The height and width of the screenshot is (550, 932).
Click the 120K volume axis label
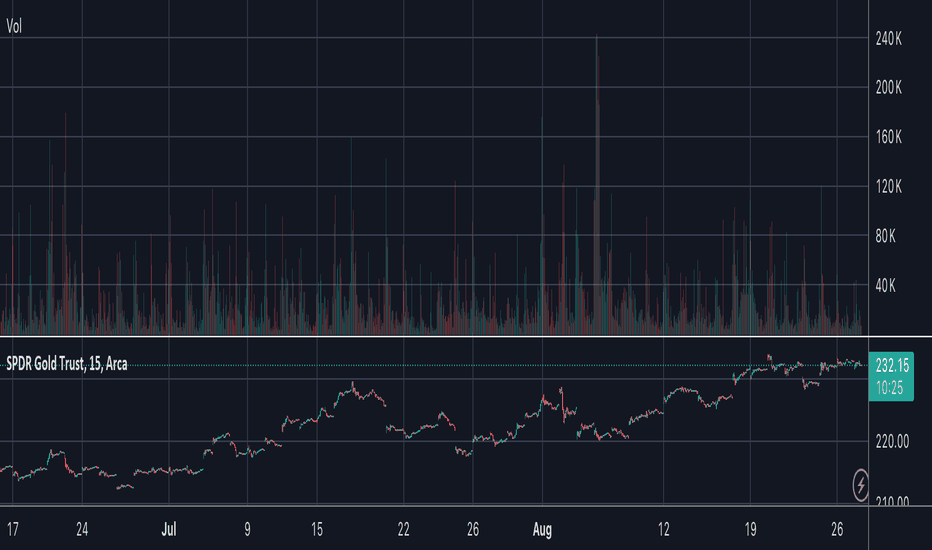[x=889, y=187]
